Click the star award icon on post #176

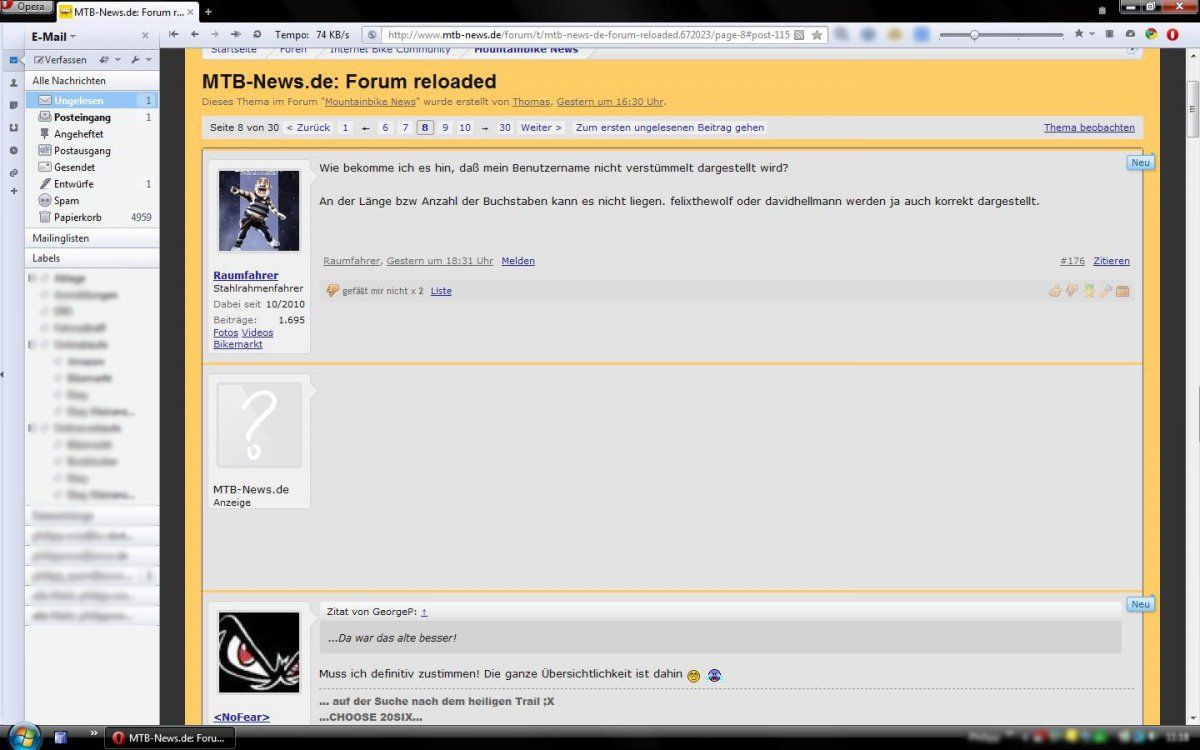1089,291
